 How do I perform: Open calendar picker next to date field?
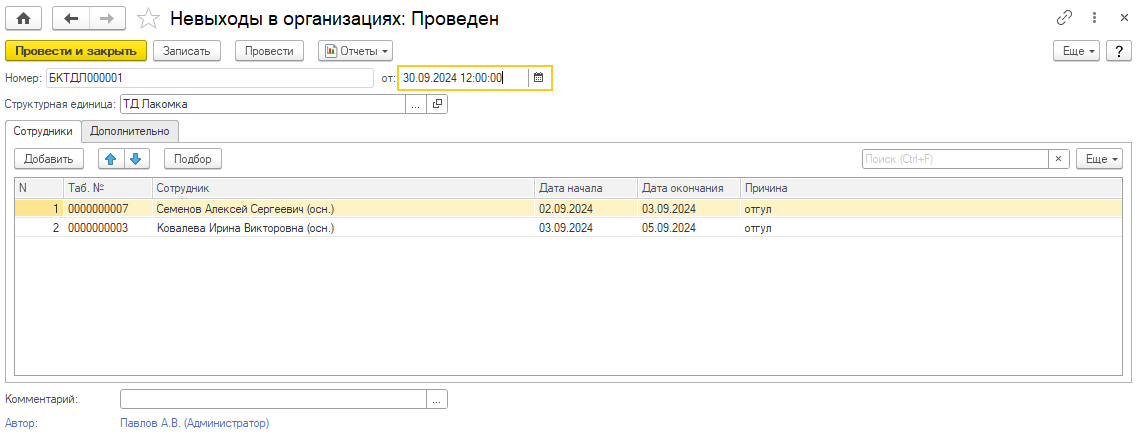(x=539, y=77)
